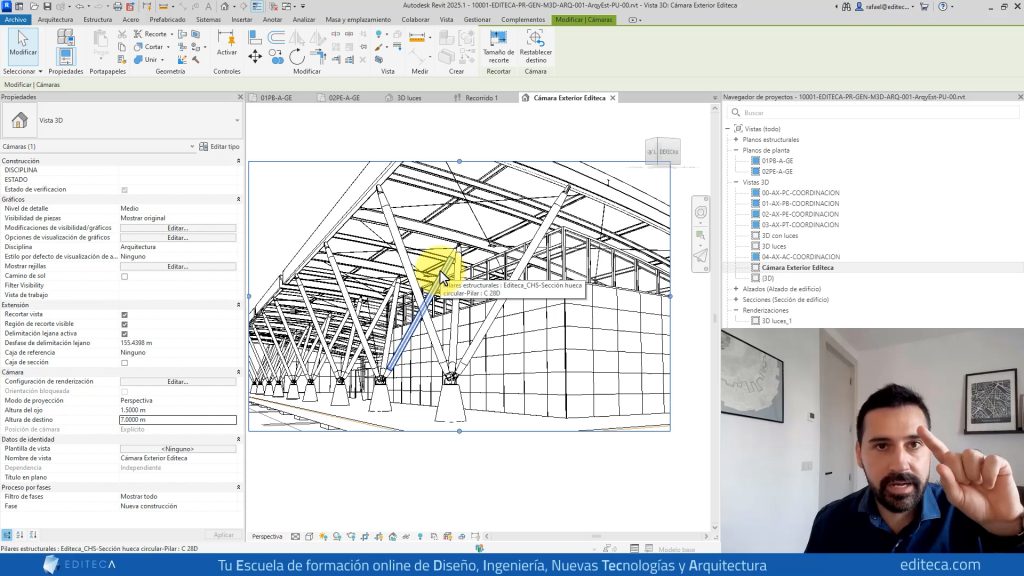Open the Vista 3D type selector dropdown
The height and width of the screenshot is (576, 1024).
click(x=237, y=121)
